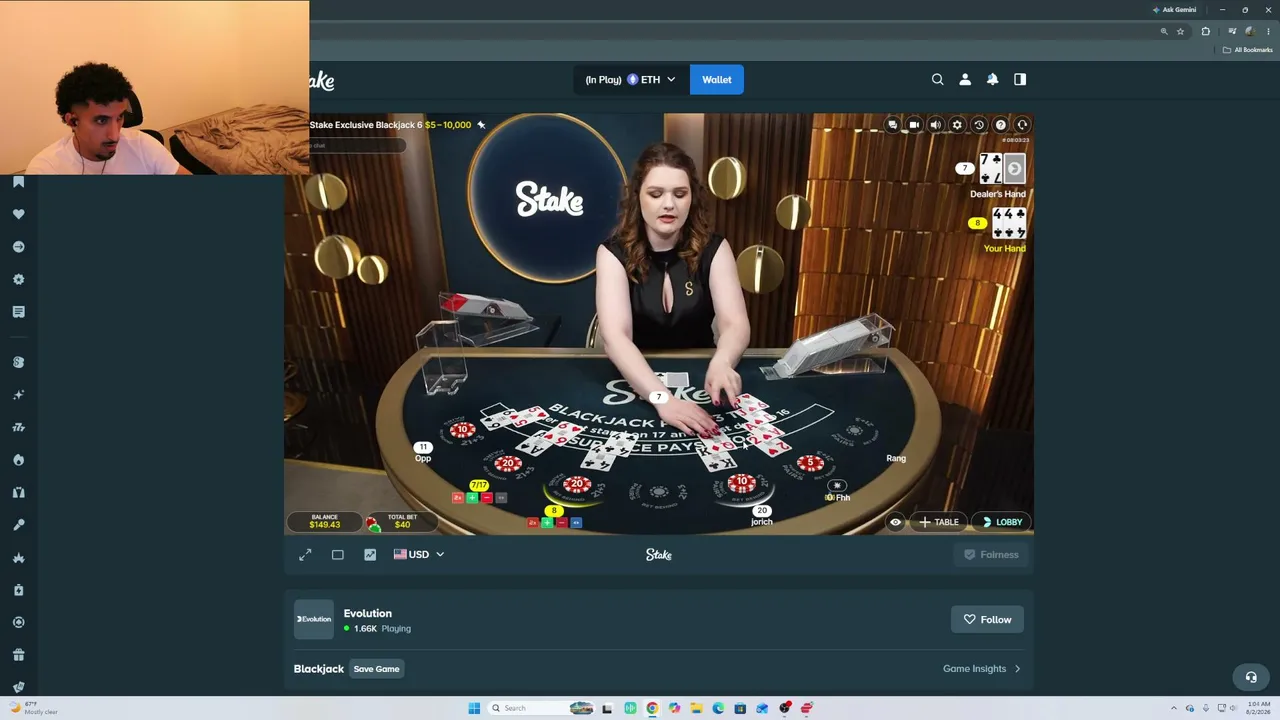Open the poker chip sidebar icon
Image resolution: width=1280 pixels, height=720 pixels.
[x=18, y=622]
